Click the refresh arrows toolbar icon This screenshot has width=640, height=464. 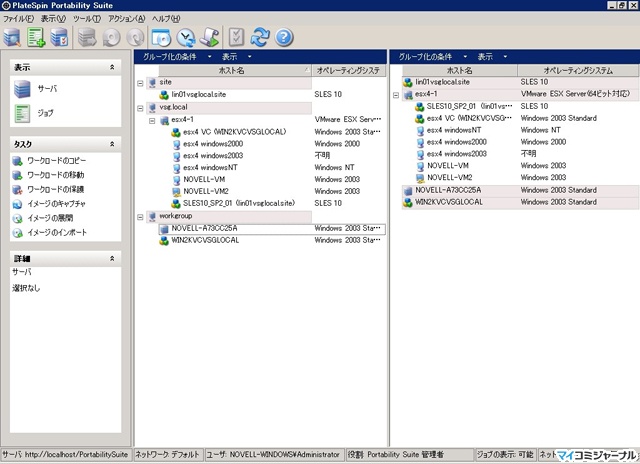[260, 38]
